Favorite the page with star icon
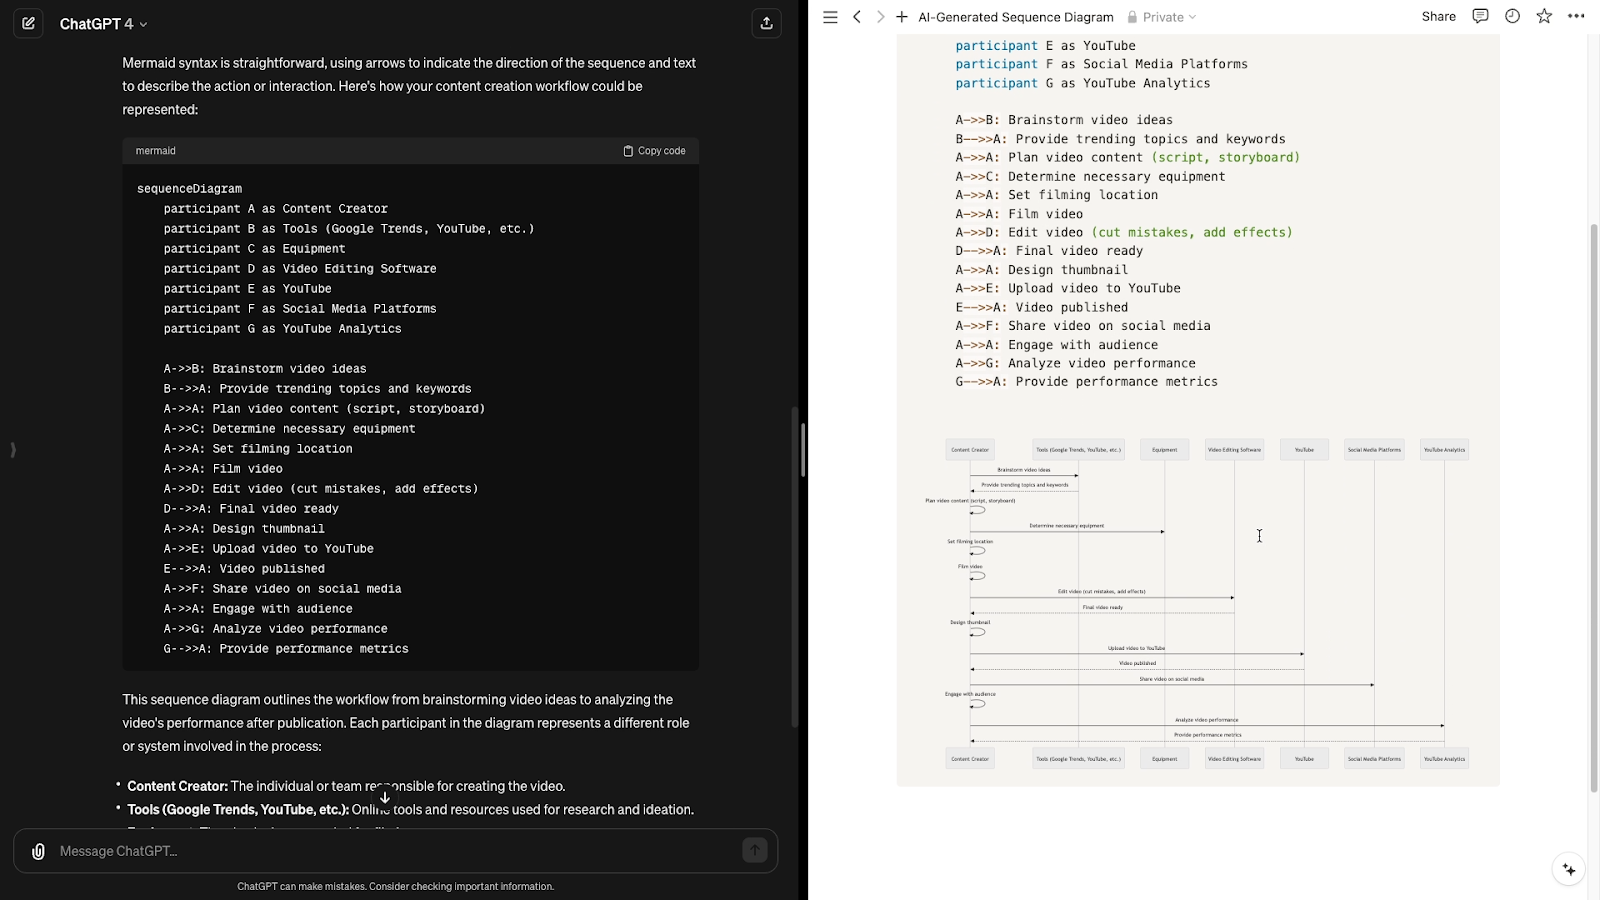Image resolution: width=1600 pixels, height=900 pixels. [1544, 16]
